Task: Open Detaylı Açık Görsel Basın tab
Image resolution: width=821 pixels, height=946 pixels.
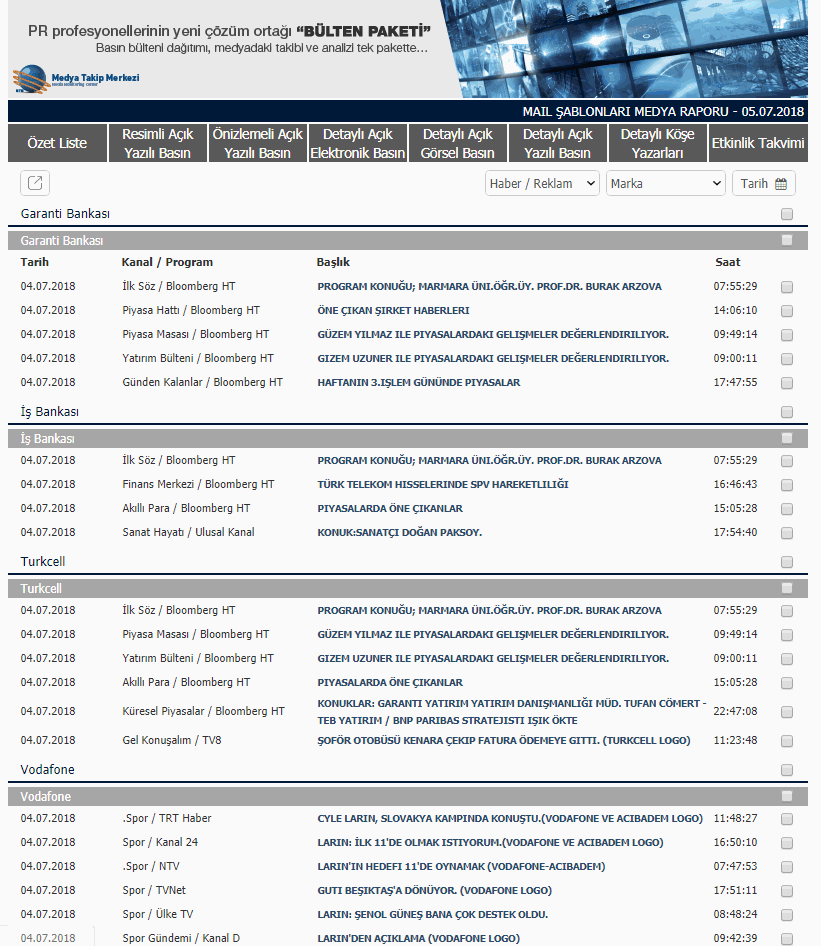Action: coord(458,143)
